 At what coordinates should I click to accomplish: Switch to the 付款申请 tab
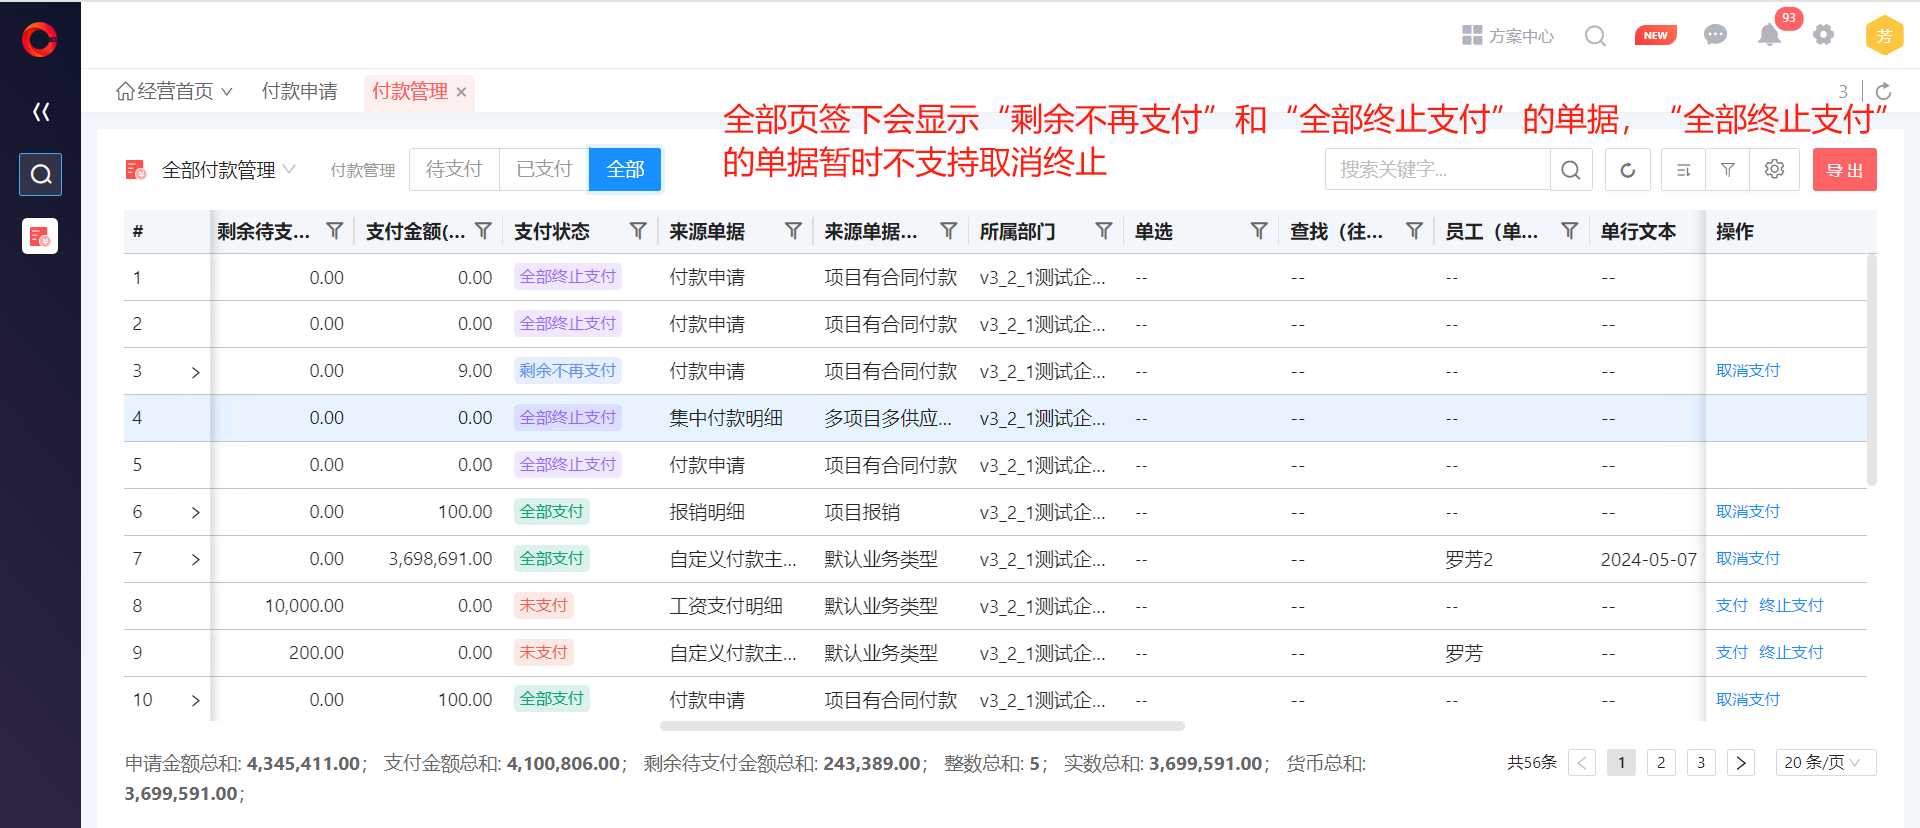tap(299, 91)
